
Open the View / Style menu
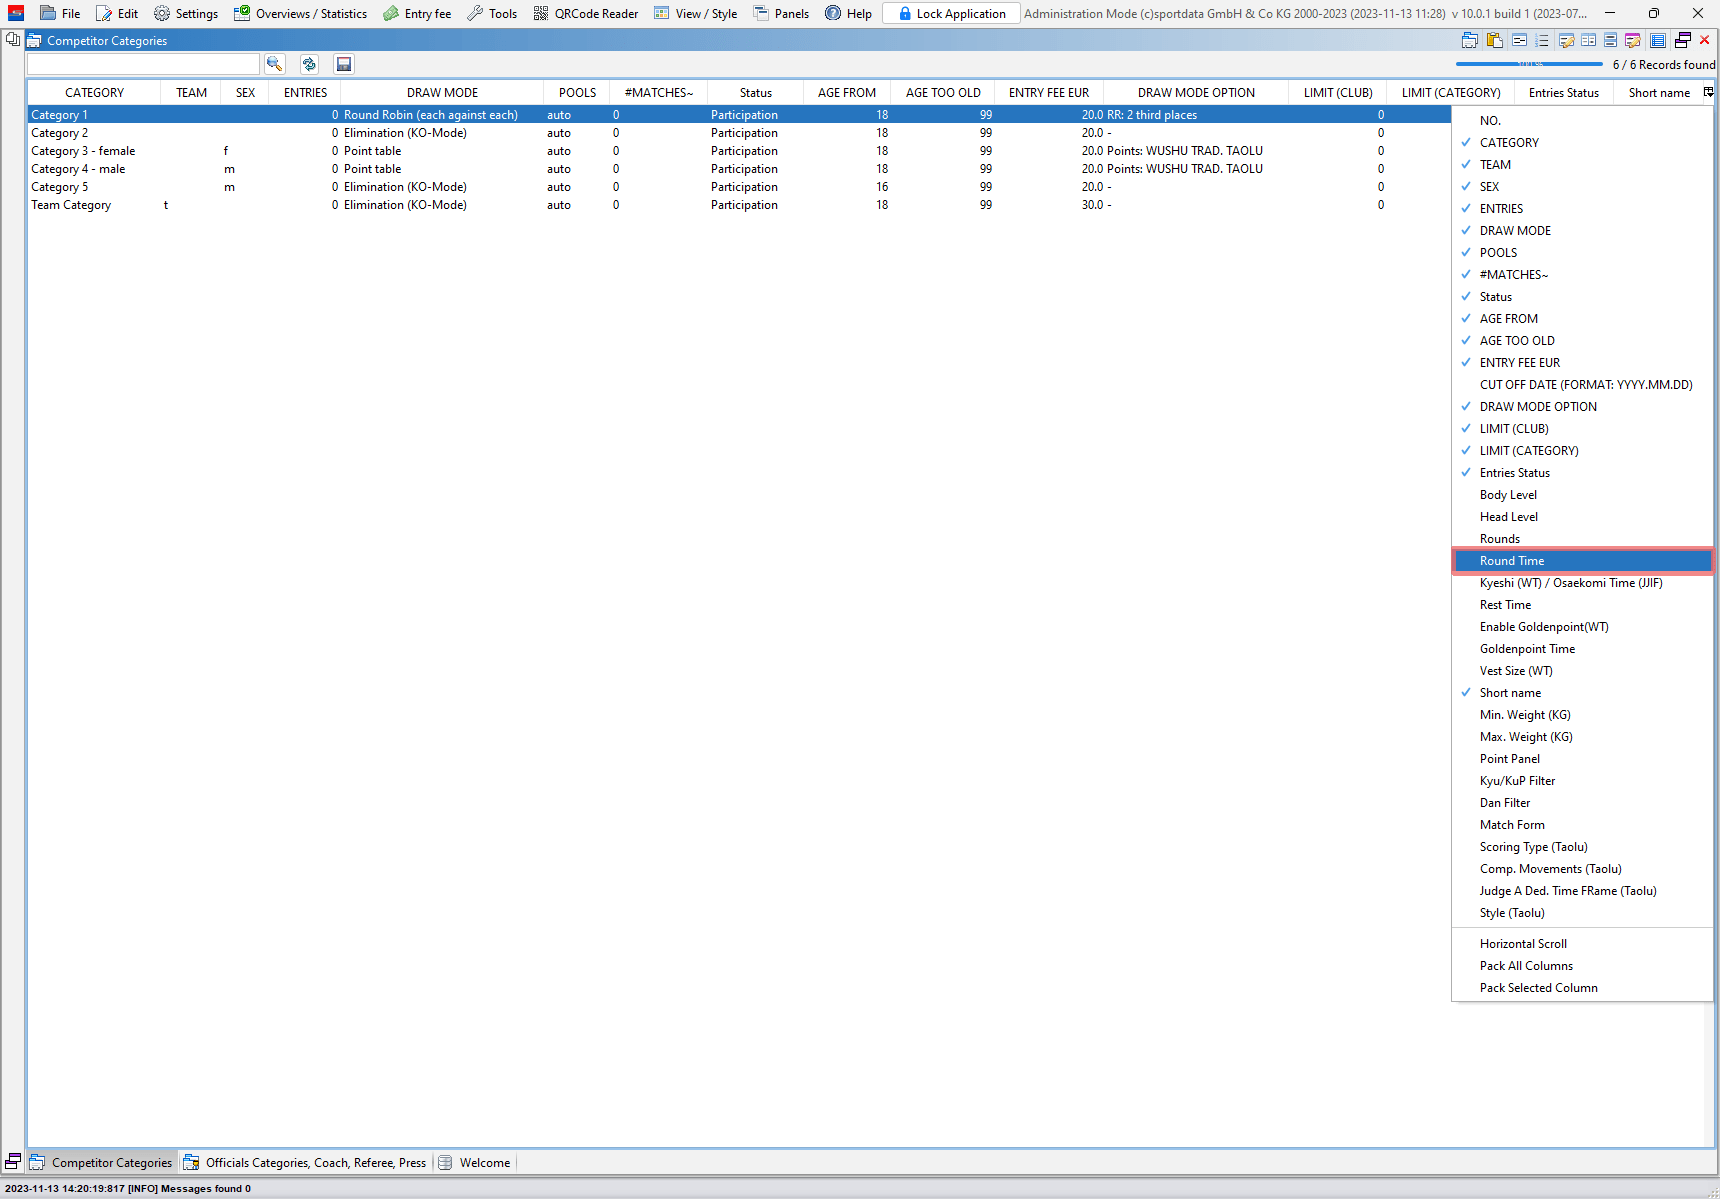point(696,14)
